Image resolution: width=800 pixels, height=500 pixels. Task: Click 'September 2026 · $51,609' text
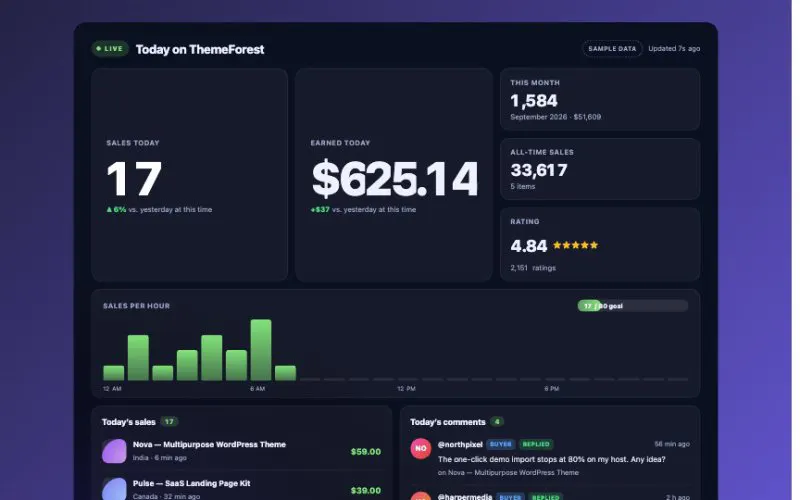556,117
